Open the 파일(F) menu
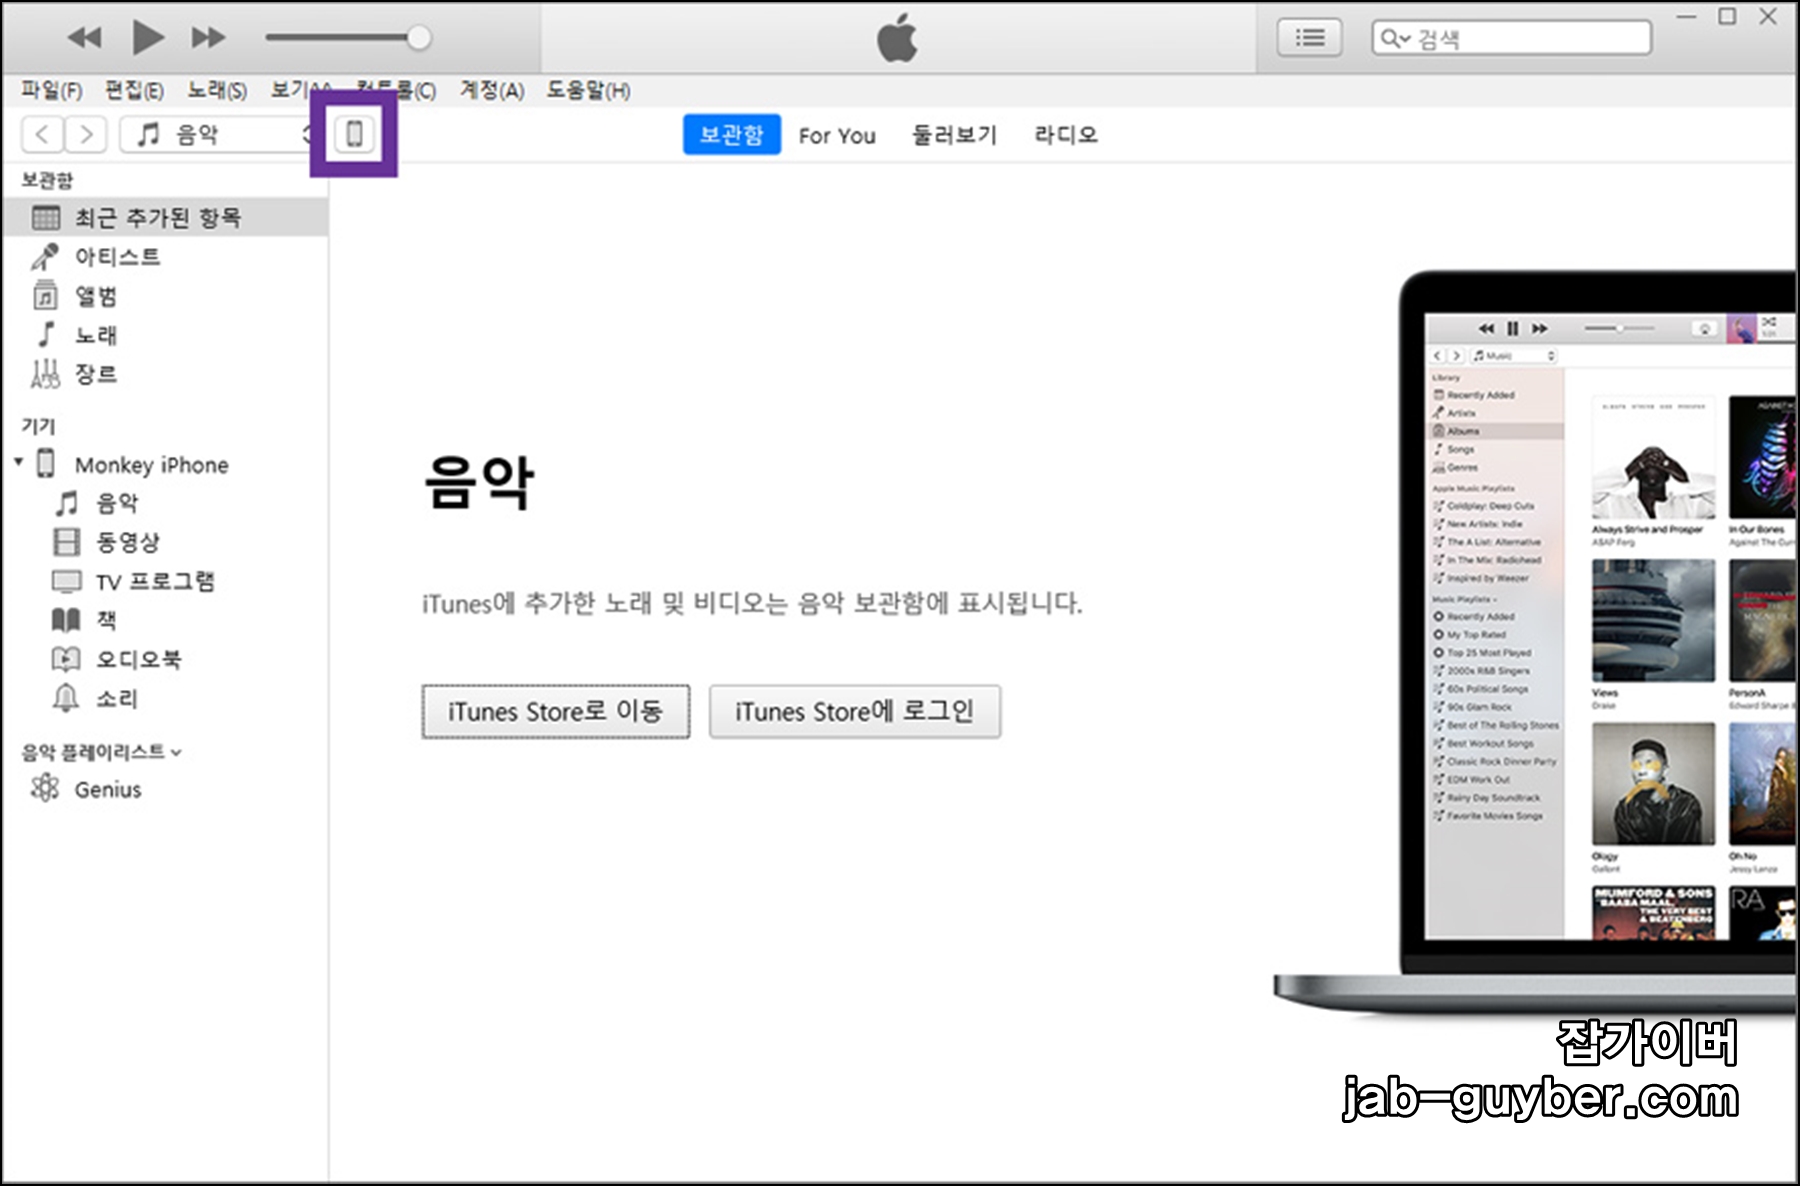Screen dimensions: 1800x1186 click(52, 90)
